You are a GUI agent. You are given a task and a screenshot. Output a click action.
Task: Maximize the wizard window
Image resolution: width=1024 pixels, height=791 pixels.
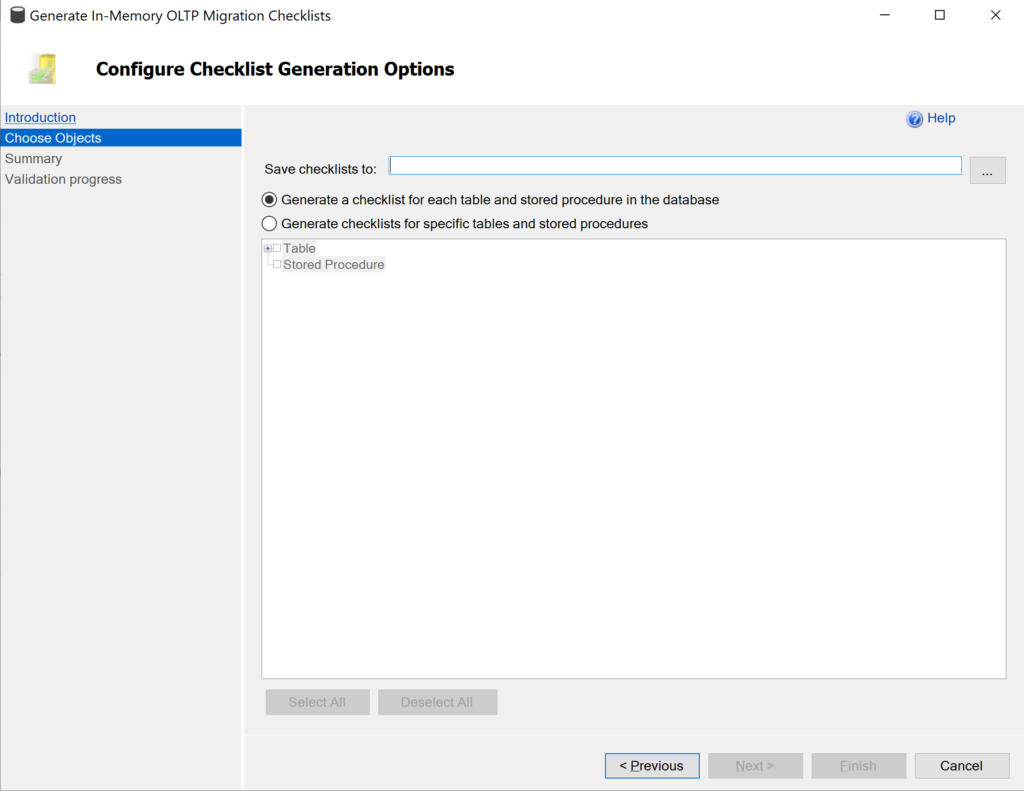(940, 15)
